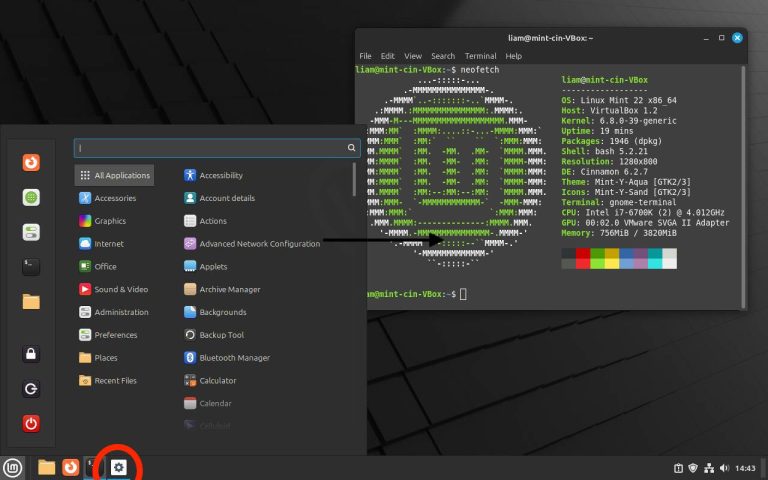The height and width of the screenshot is (480, 768).
Task: Launch the Calculator app
Action: [x=210, y=380]
